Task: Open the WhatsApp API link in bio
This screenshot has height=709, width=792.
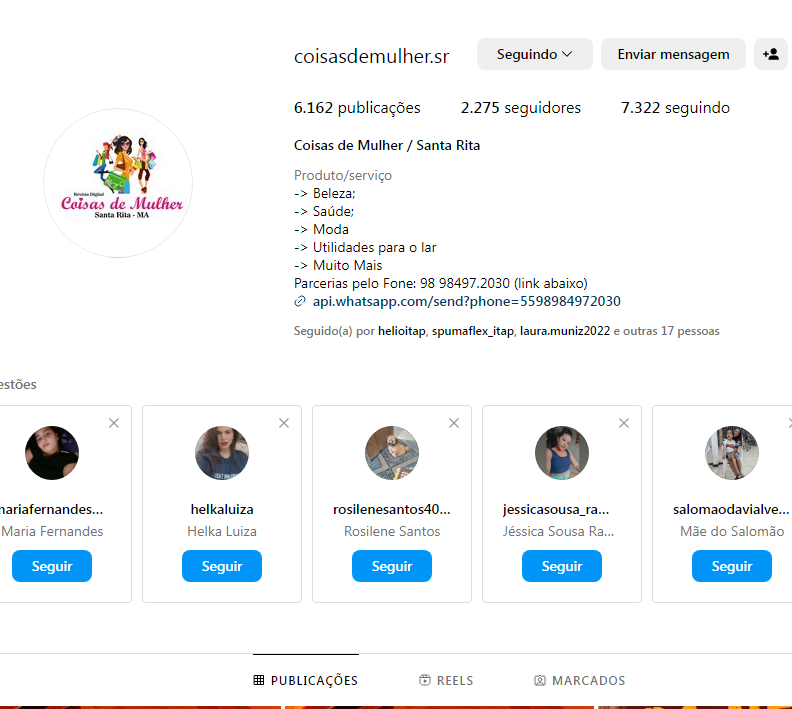Action: click(466, 301)
